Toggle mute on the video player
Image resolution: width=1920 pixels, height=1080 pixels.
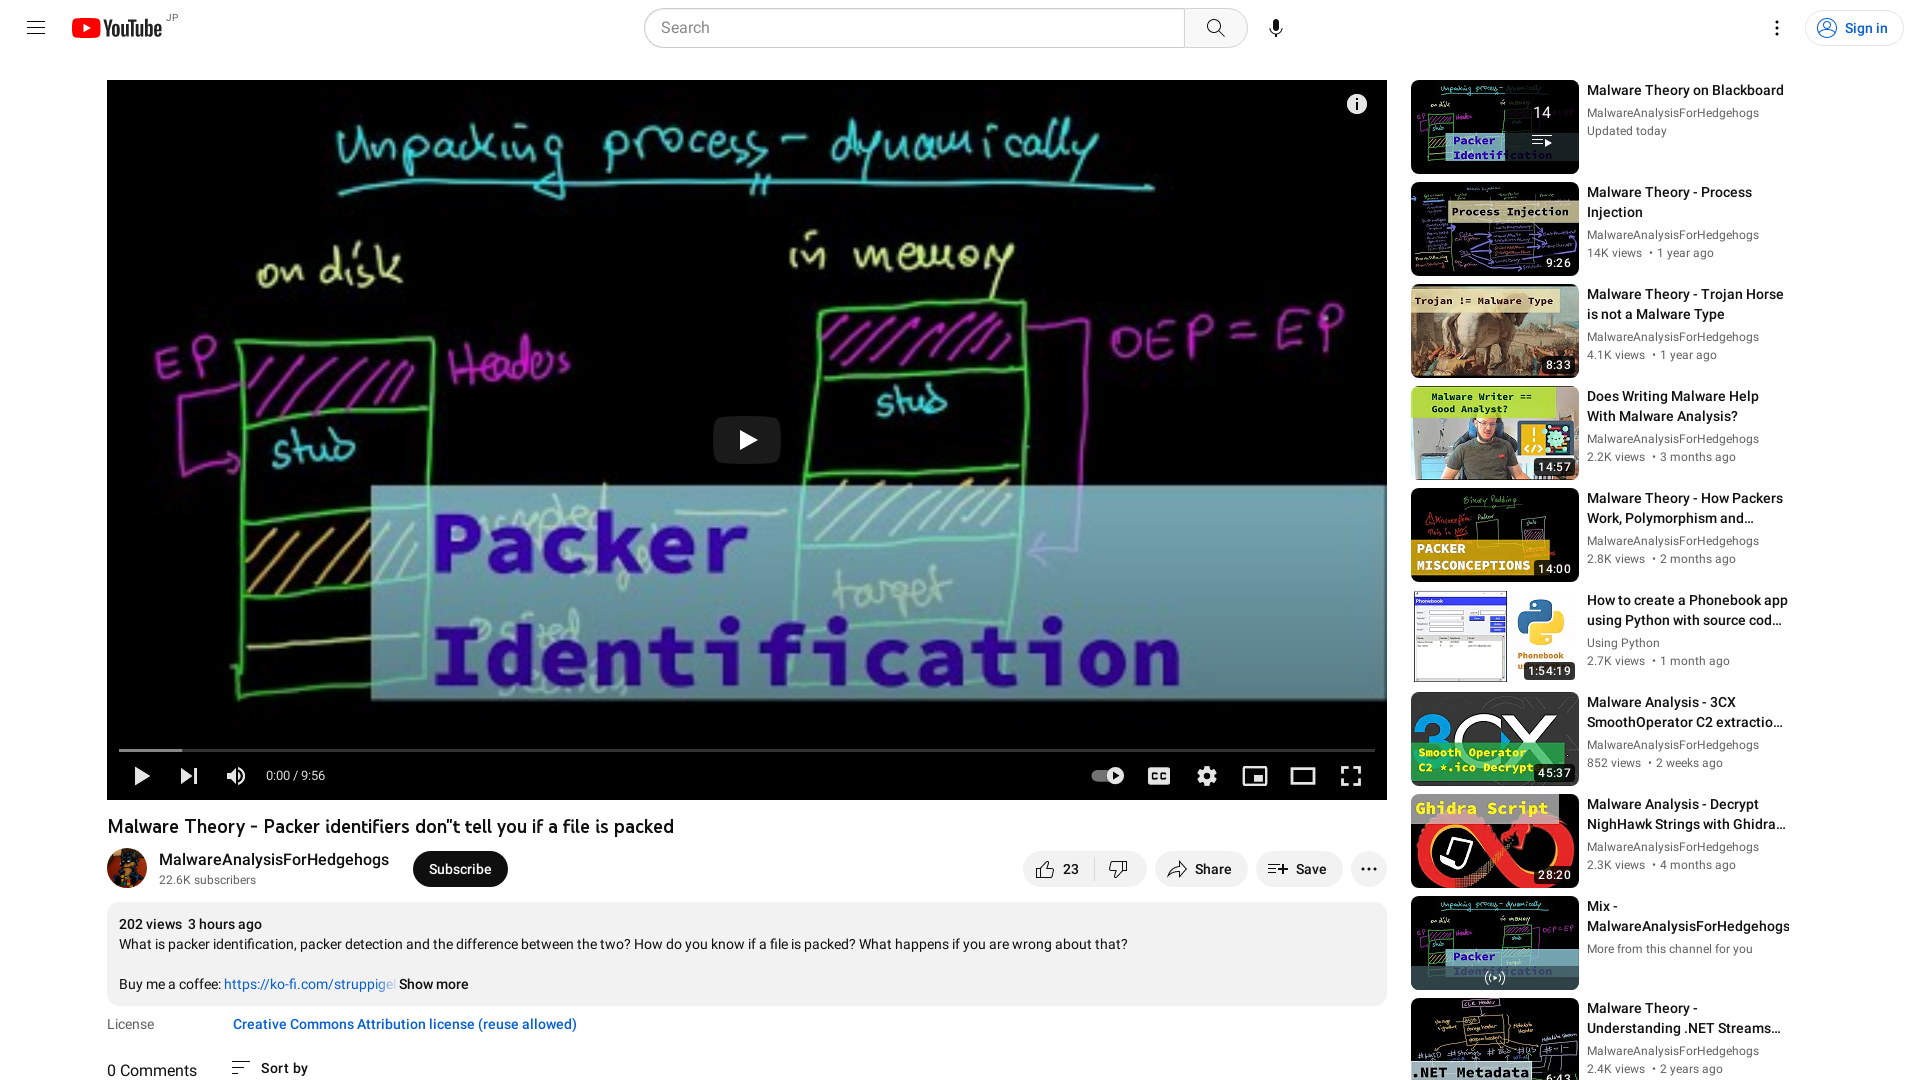[236, 775]
